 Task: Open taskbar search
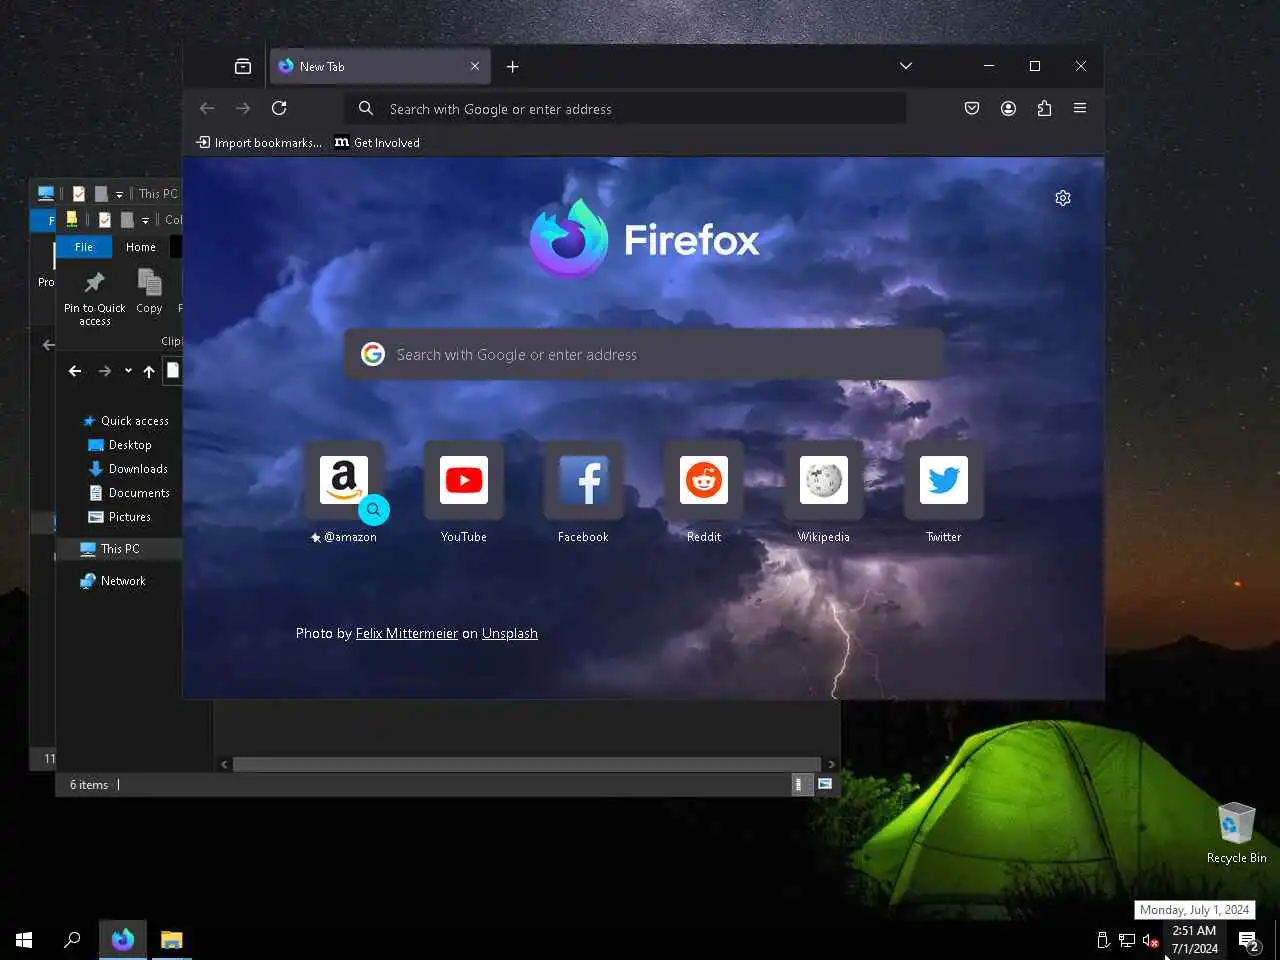click(72, 940)
